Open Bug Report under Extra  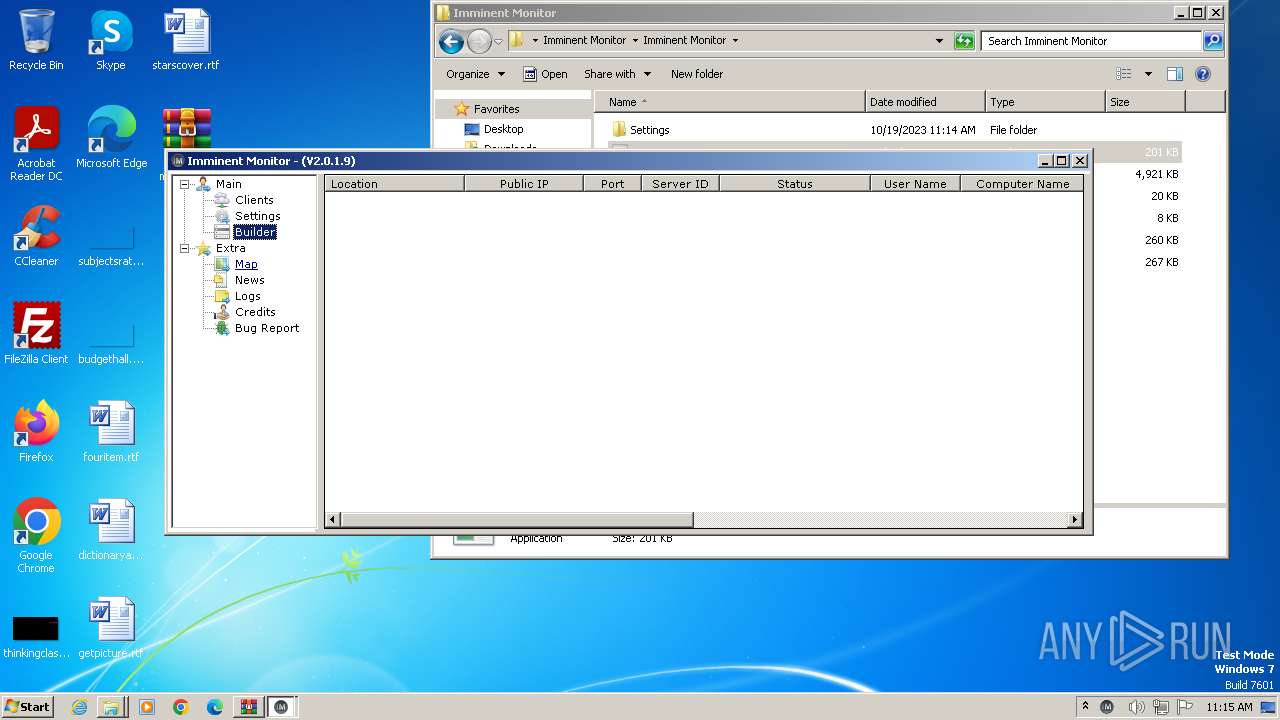267,328
